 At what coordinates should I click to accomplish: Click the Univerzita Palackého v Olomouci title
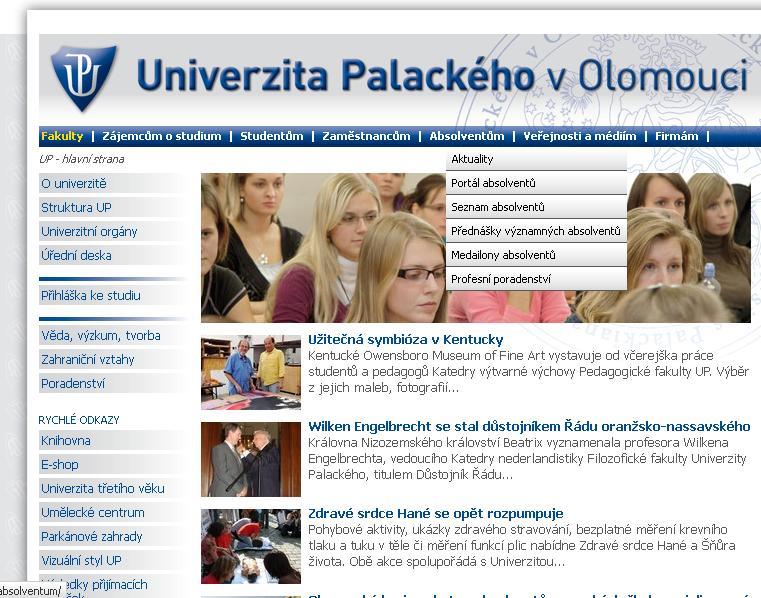click(x=442, y=75)
